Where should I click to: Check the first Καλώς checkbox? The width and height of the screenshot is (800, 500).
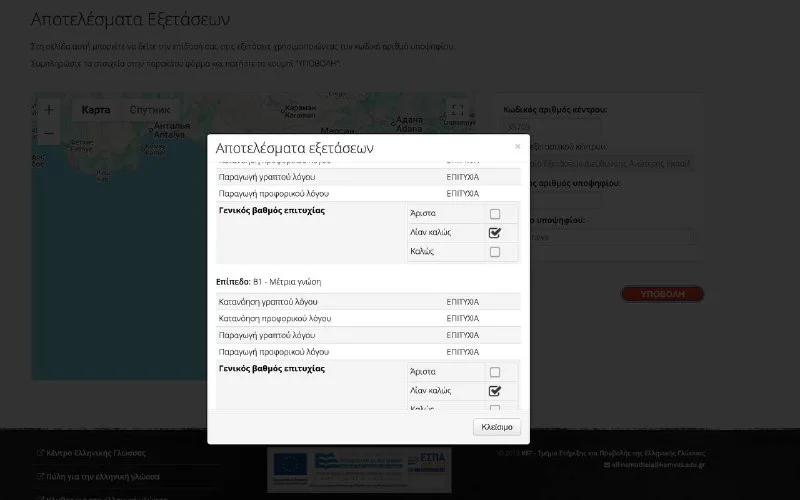coord(494,252)
